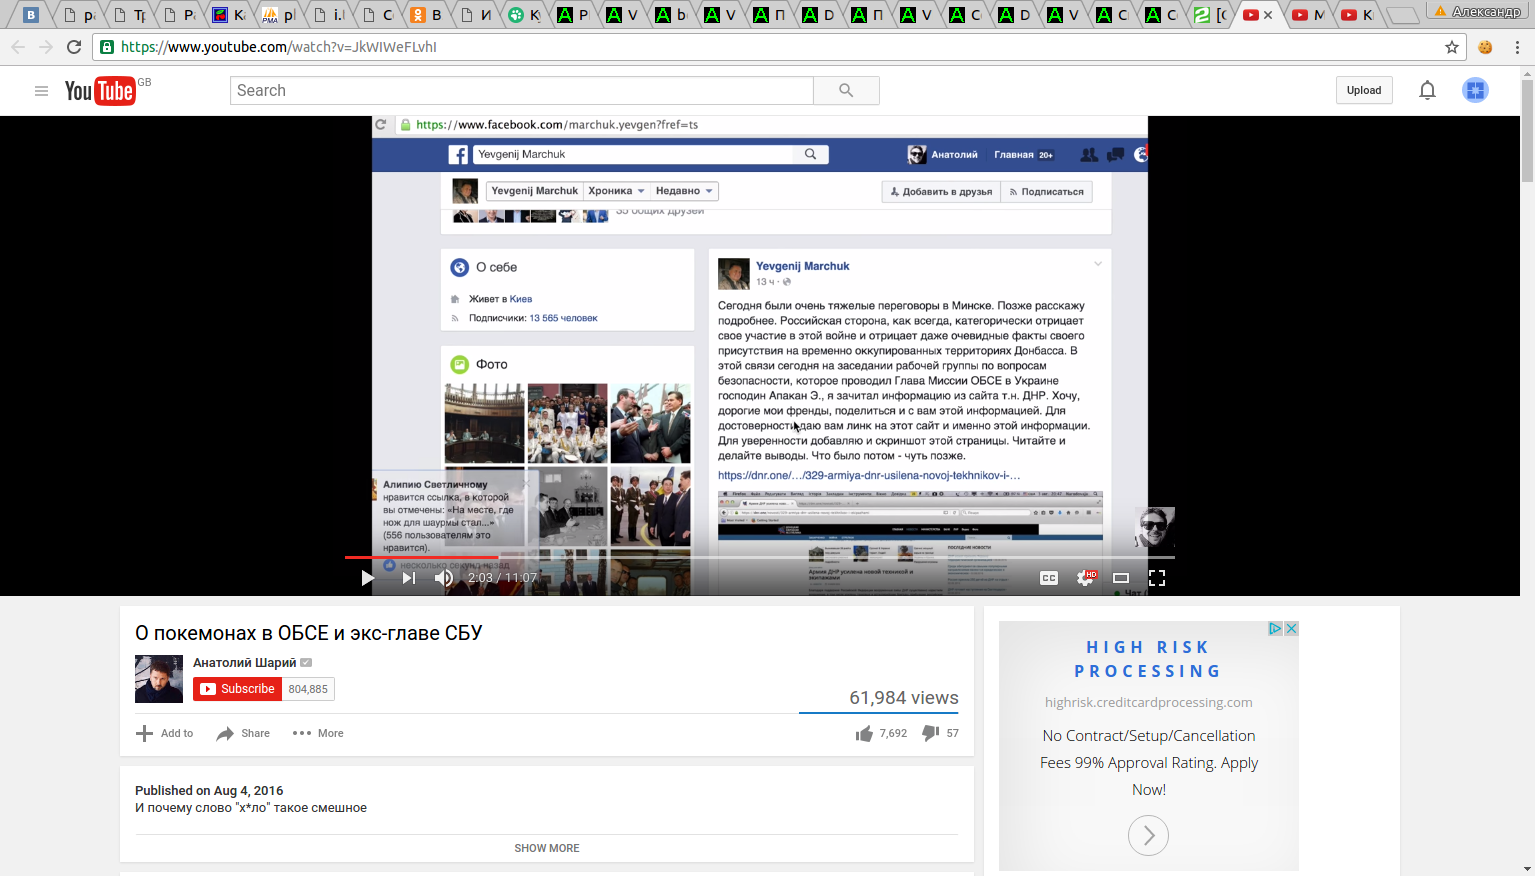The width and height of the screenshot is (1535, 876).
Task: Switch to the last YouTube tab
Action: (x=1358, y=15)
